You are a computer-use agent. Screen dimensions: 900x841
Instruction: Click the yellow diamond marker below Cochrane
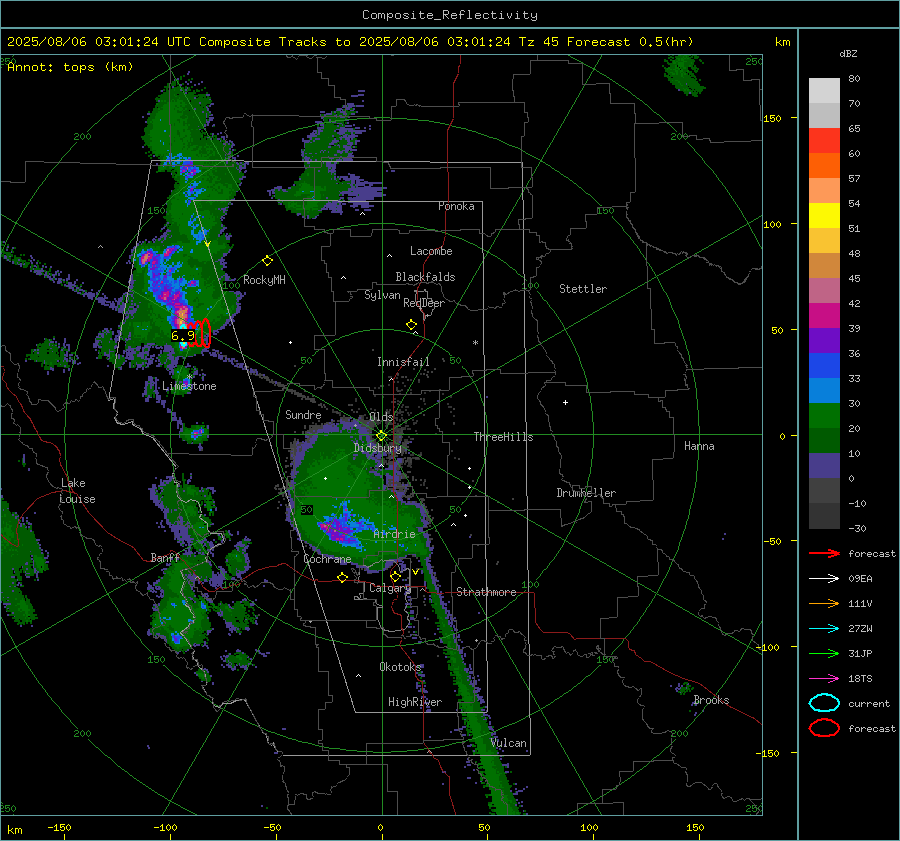coord(343,578)
